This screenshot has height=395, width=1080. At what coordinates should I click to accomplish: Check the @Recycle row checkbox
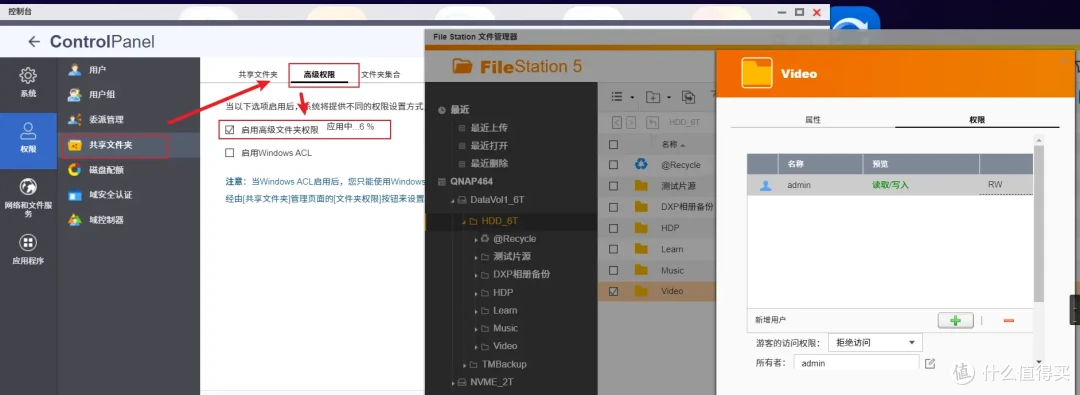pyautogui.click(x=614, y=165)
